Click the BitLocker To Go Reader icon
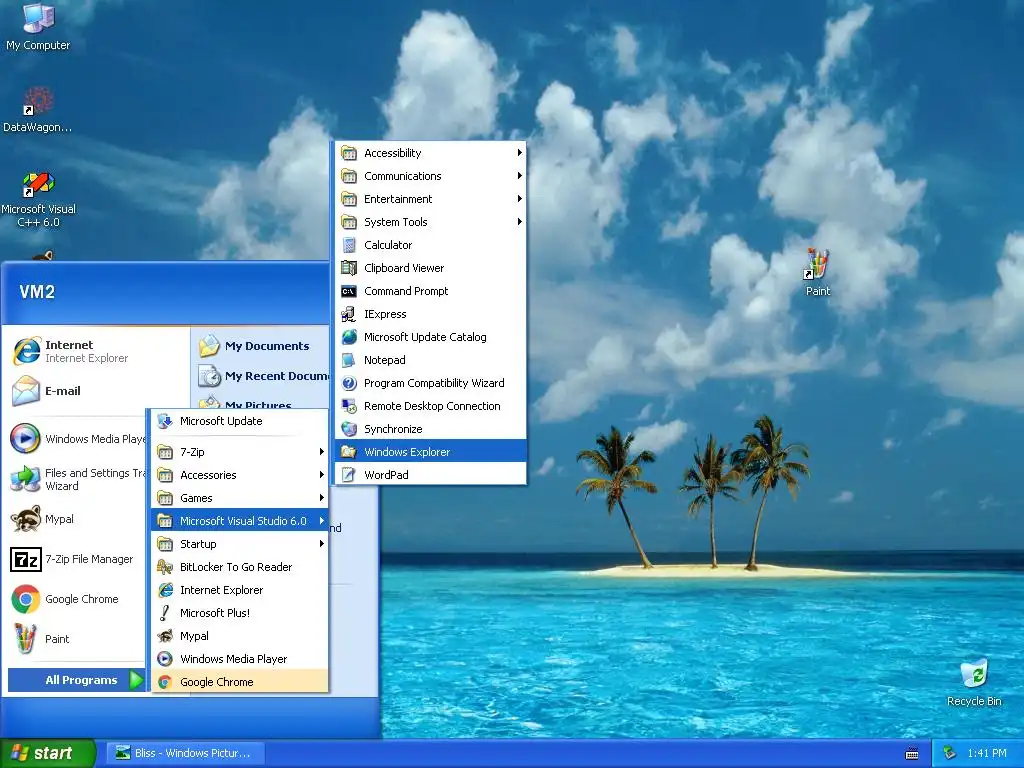 tap(165, 567)
